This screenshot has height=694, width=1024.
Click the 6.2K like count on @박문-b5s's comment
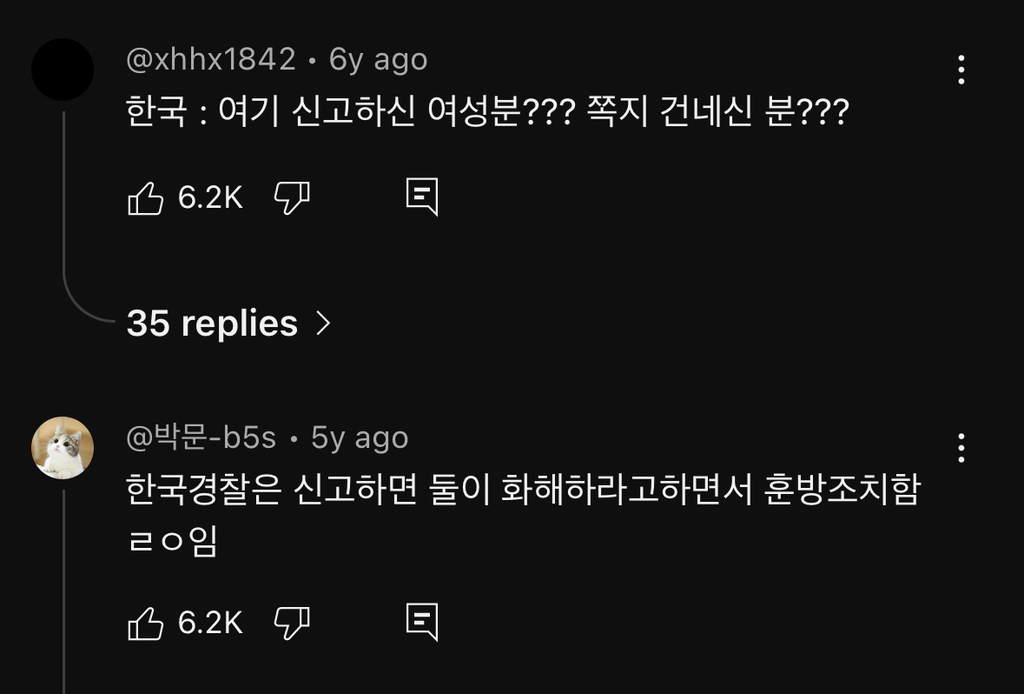[x=210, y=623]
